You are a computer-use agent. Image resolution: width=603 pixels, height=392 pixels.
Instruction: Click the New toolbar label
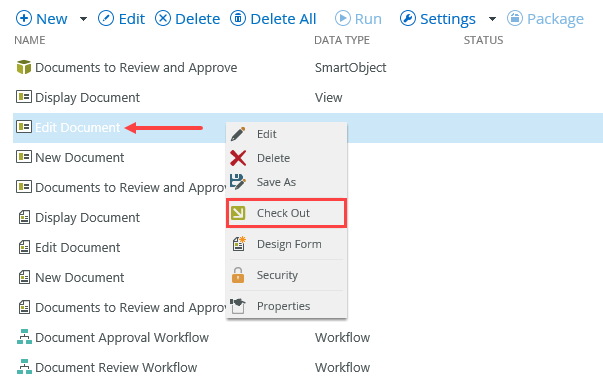(52, 18)
